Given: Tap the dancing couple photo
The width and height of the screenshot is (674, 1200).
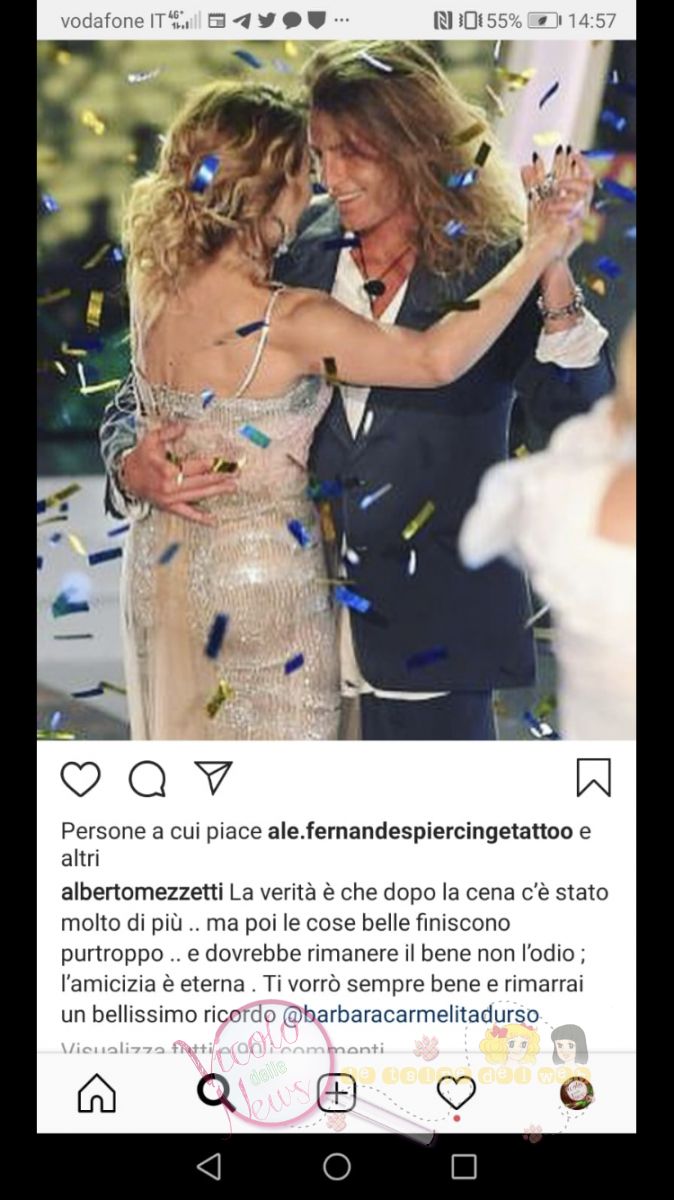Looking at the screenshot, I should tap(336, 390).
